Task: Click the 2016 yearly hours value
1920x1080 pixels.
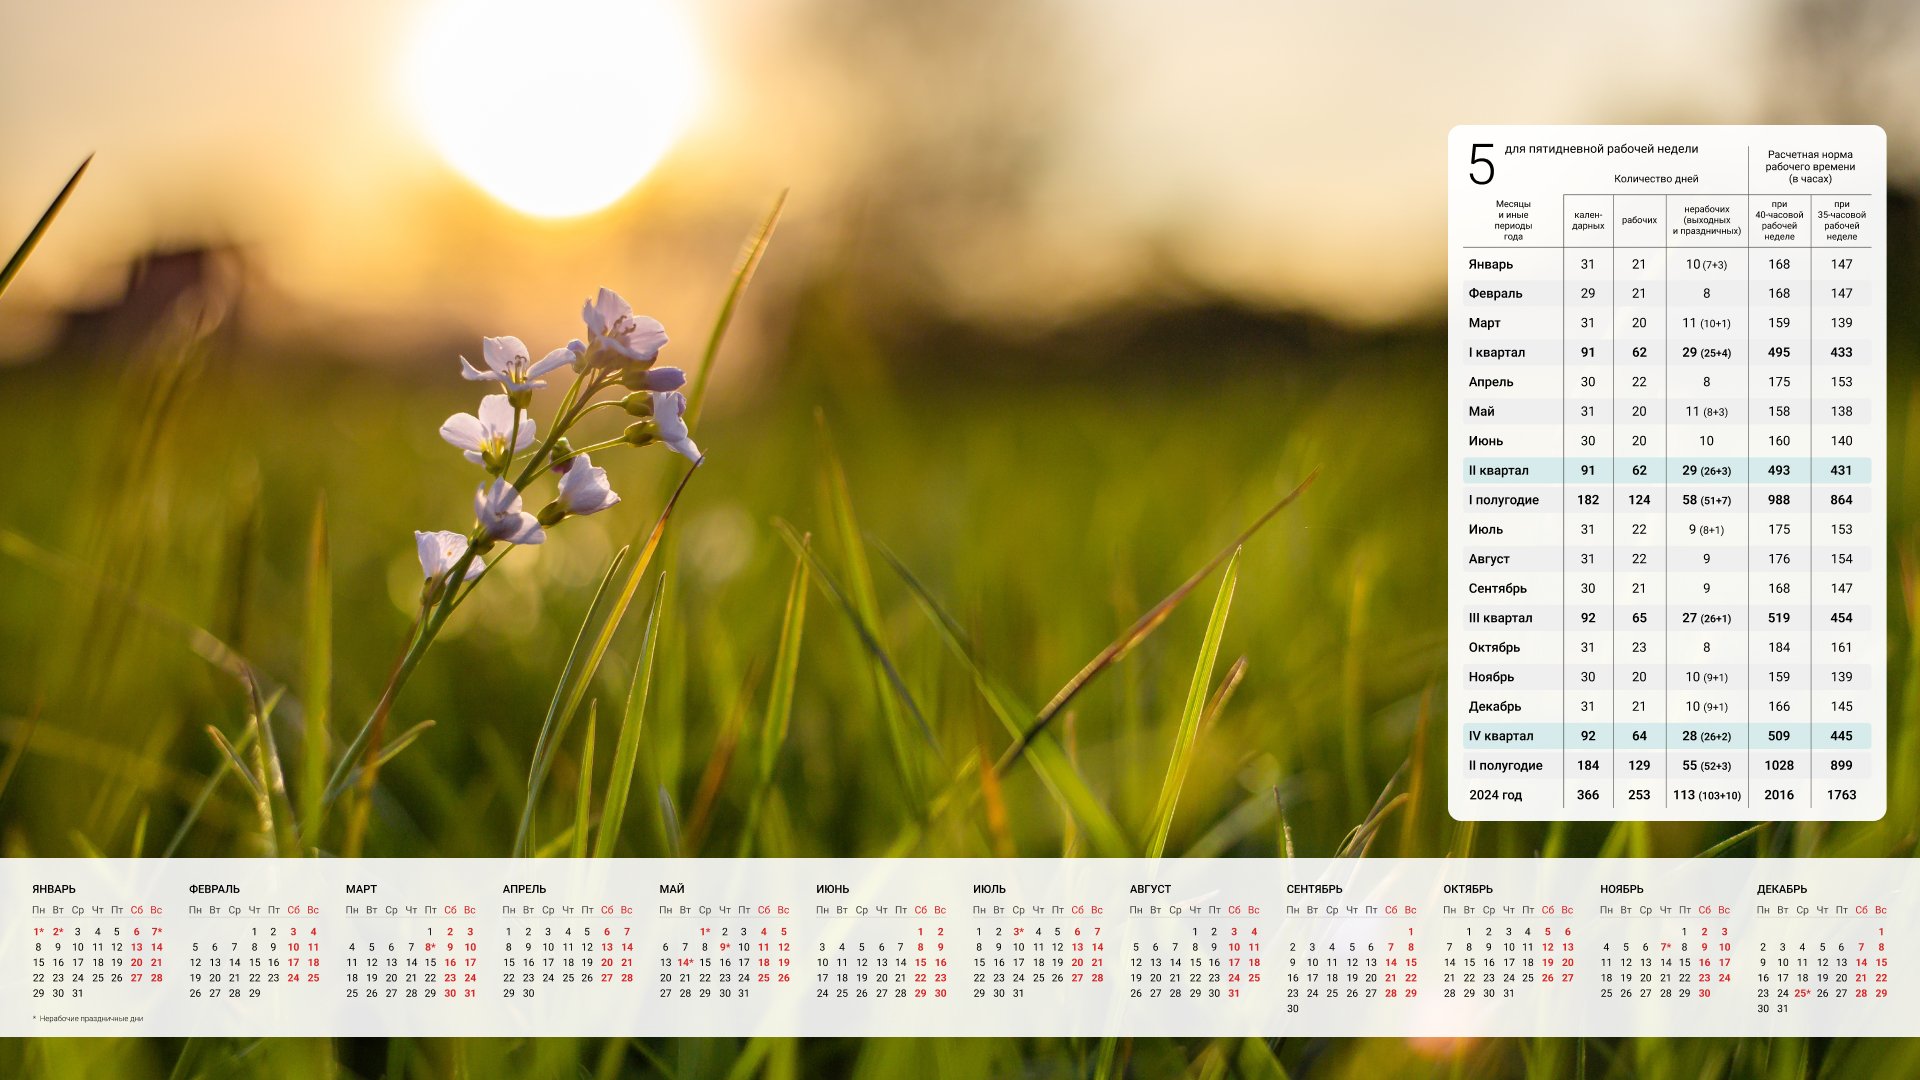Action: click(1779, 795)
